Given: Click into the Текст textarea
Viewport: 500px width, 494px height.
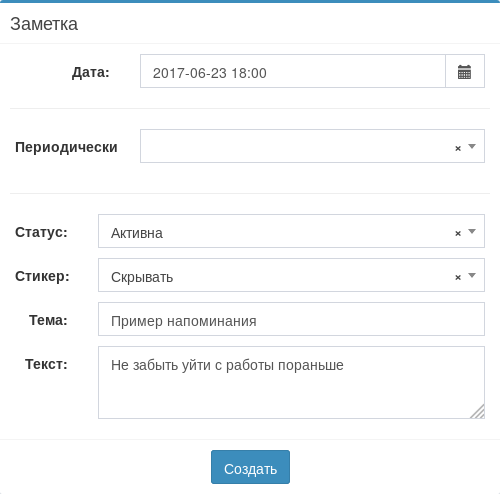Looking at the screenshot, I should tap(291, 382).
